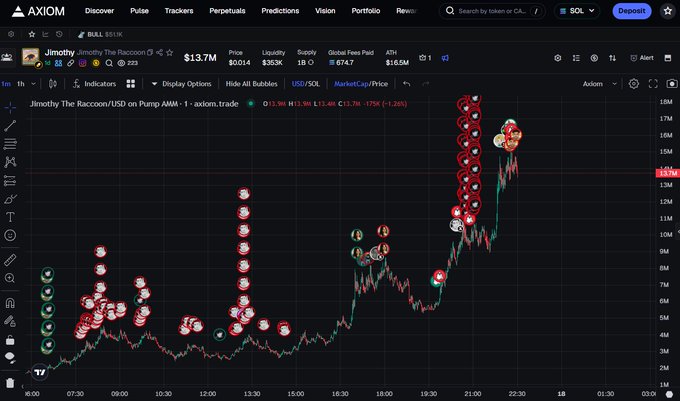Share the Jimothy token
680x401 pixels.
(x=160, y=52)
